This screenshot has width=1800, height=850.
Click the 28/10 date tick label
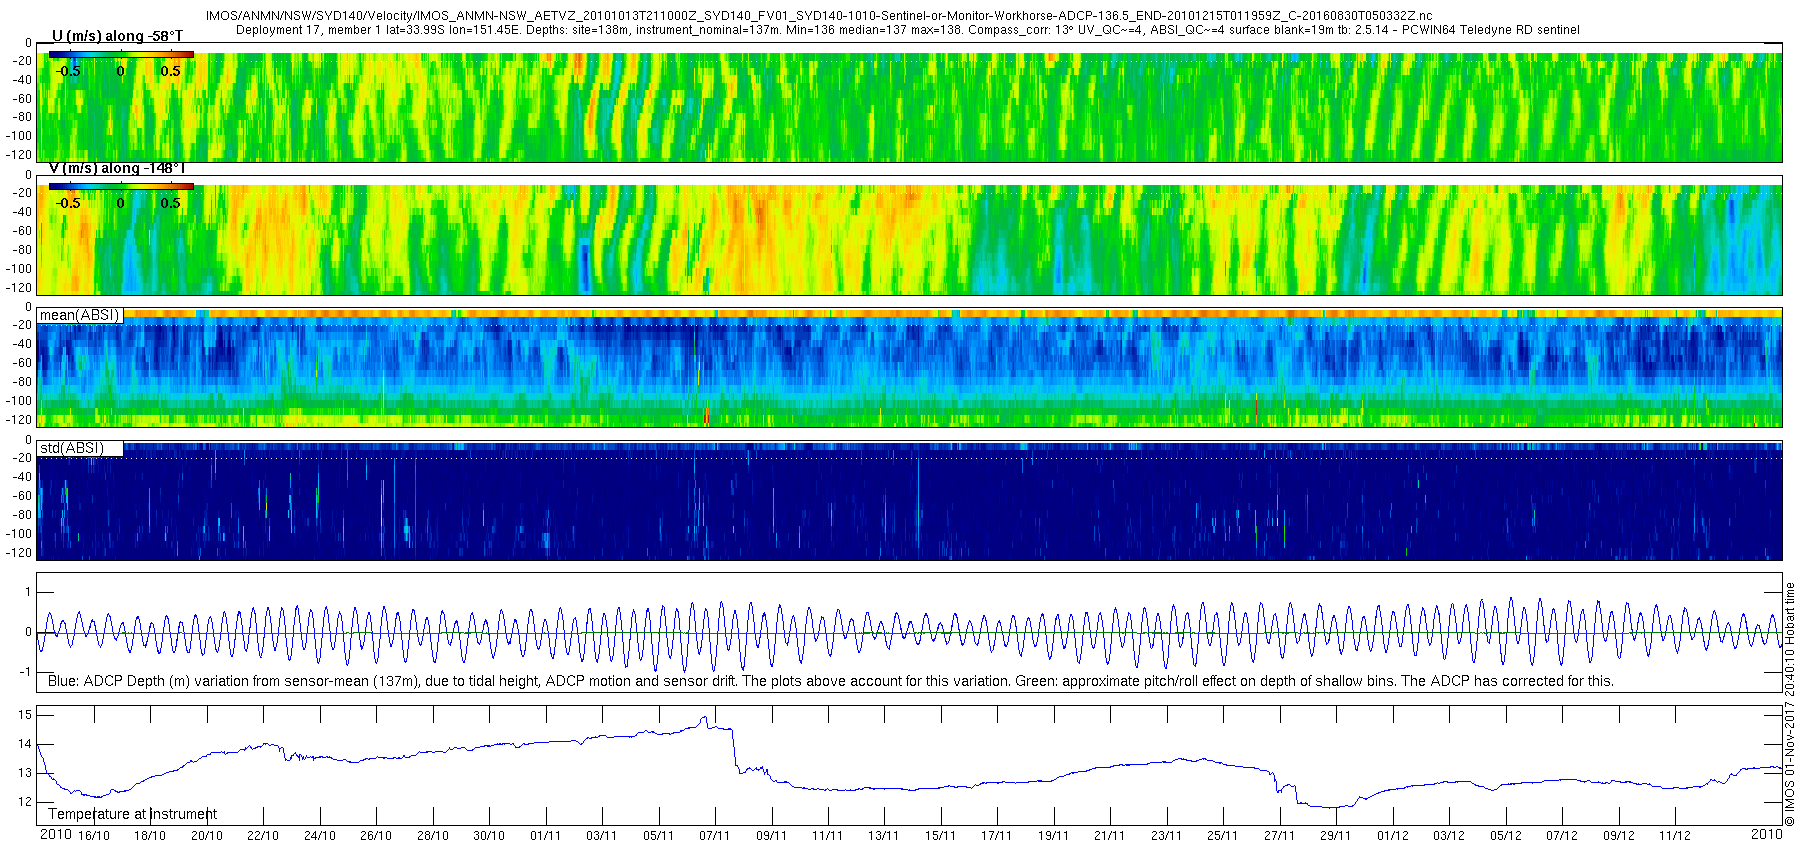click(433, 835)
